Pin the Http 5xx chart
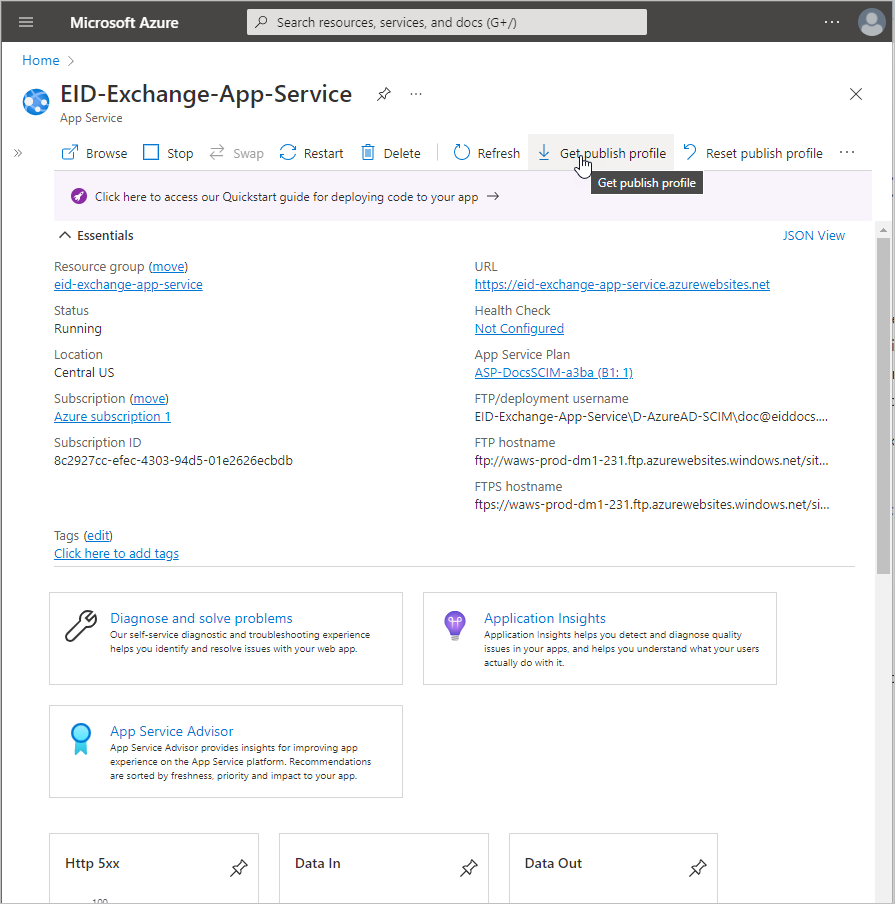The width and height of the screenshot is (895, 904). (x=238, y=869)
